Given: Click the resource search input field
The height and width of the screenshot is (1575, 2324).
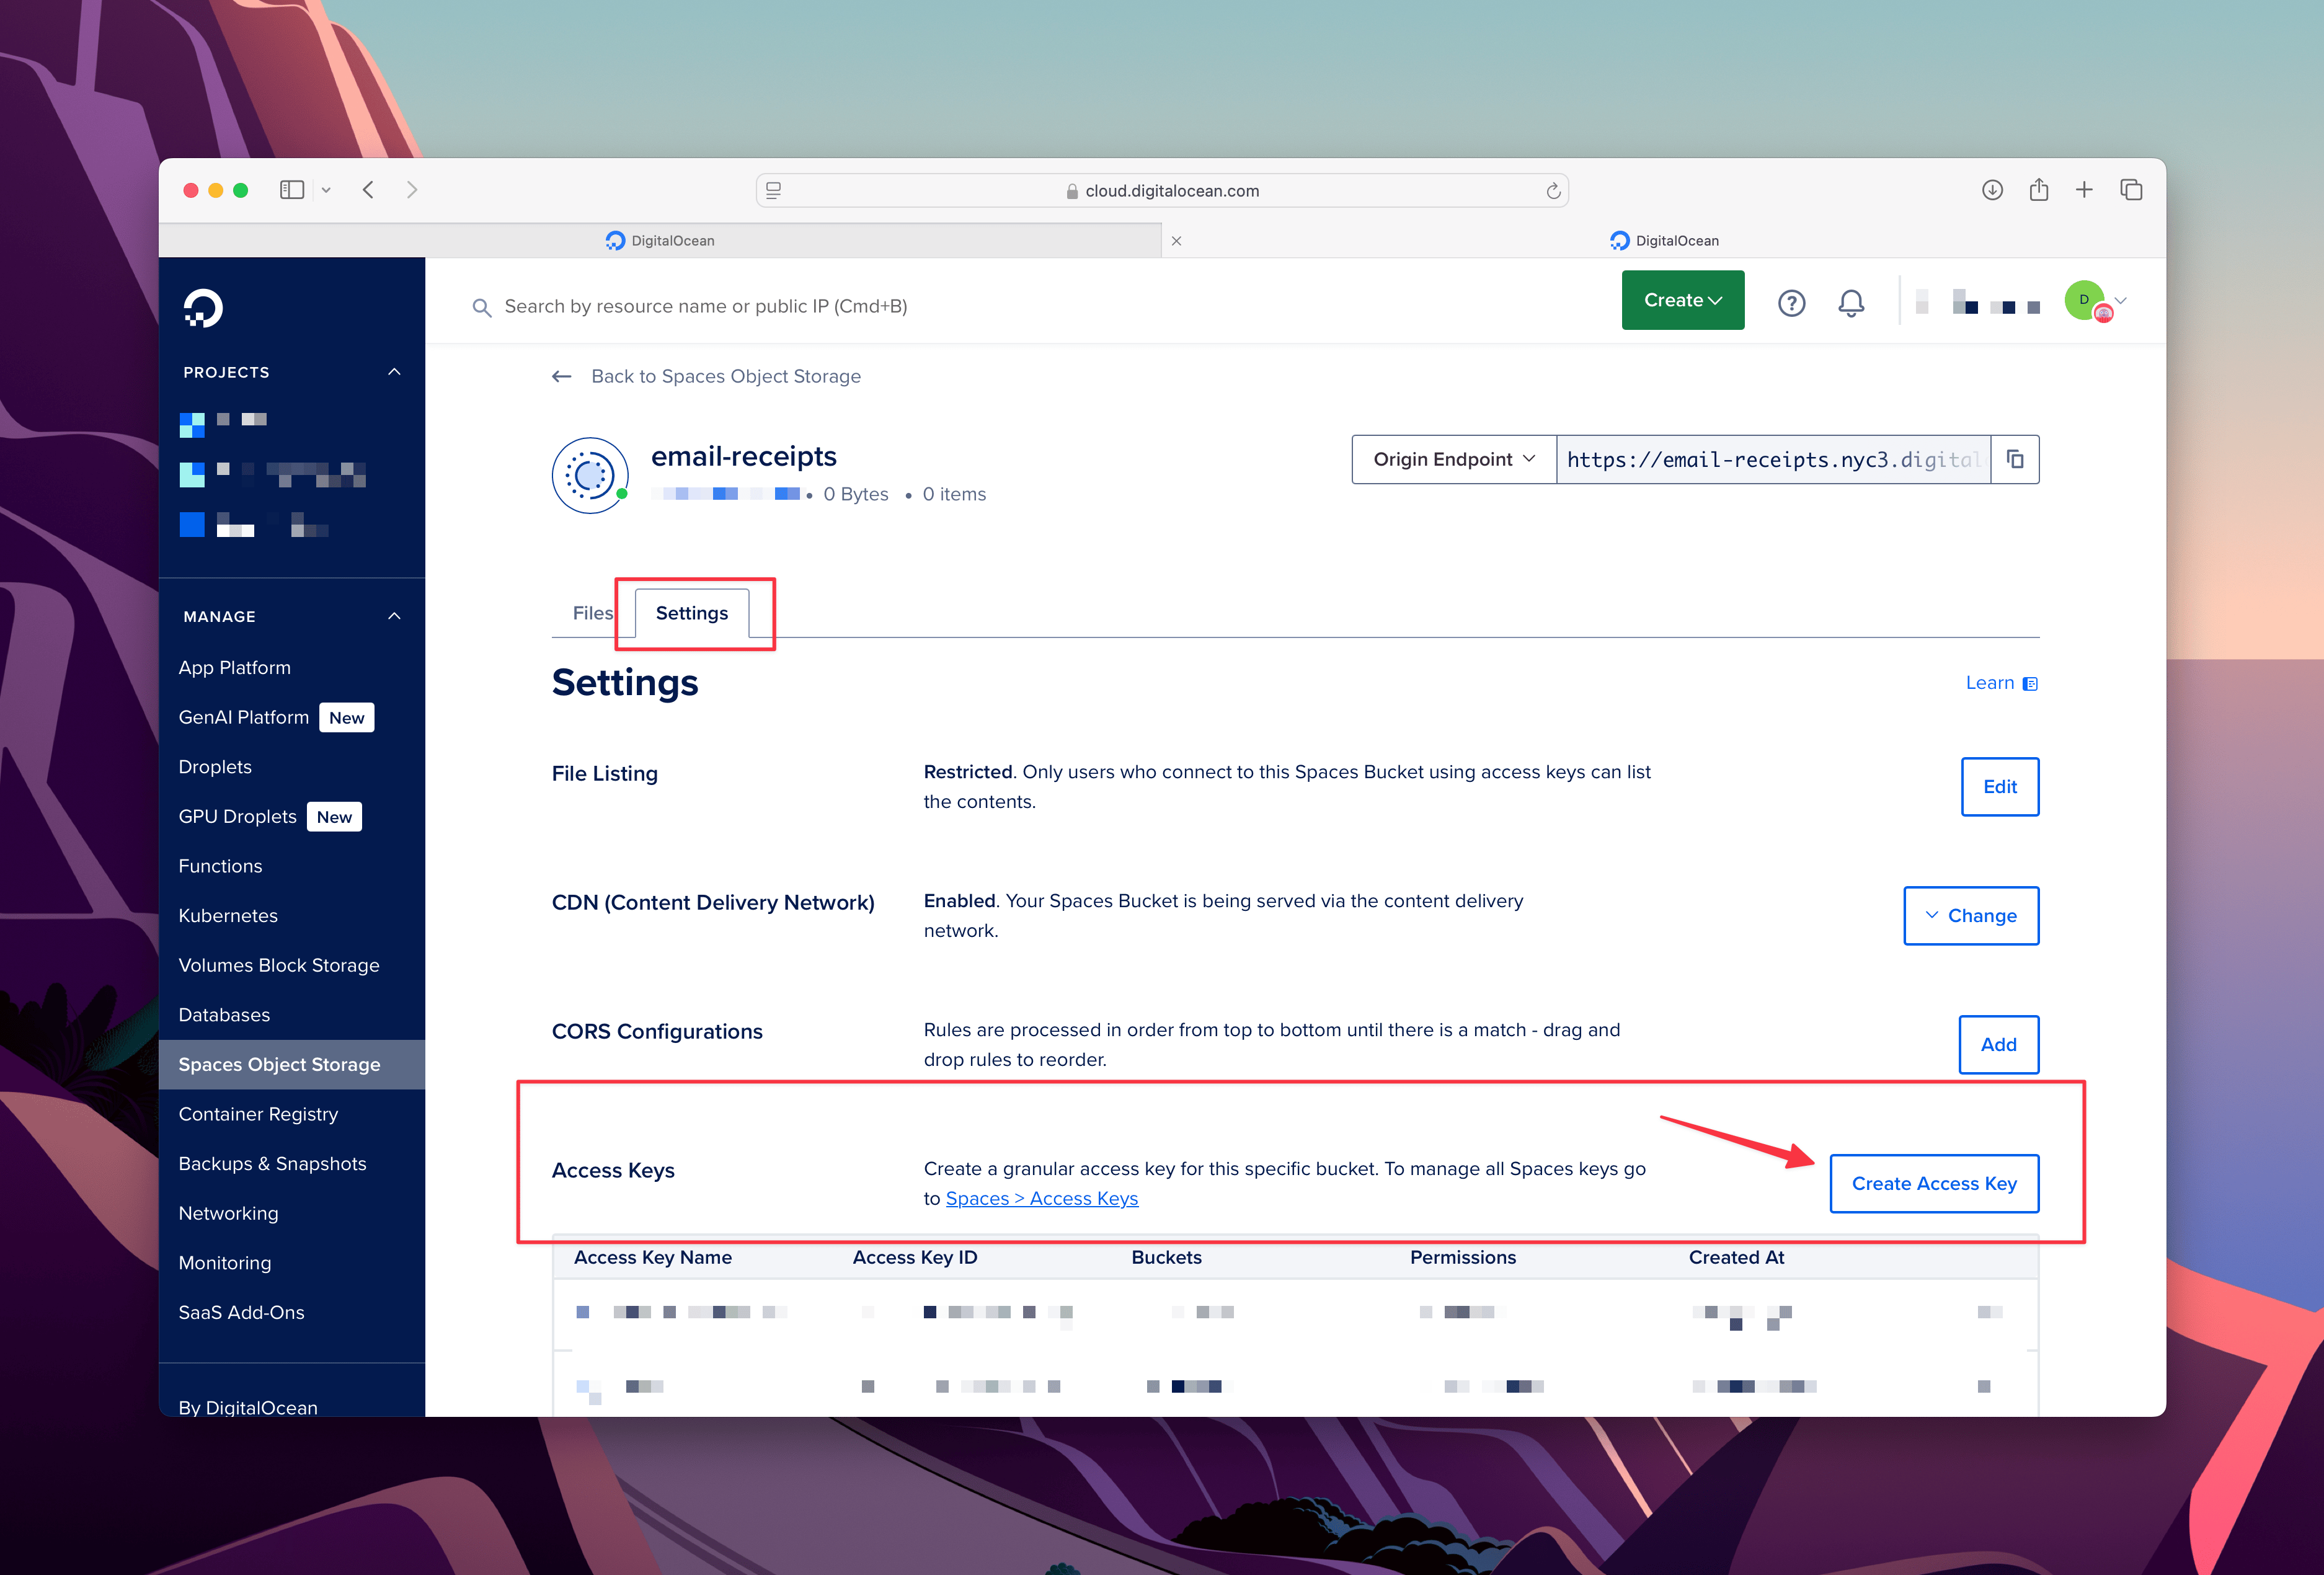Looking at the screenshot, I should (705, 307).
